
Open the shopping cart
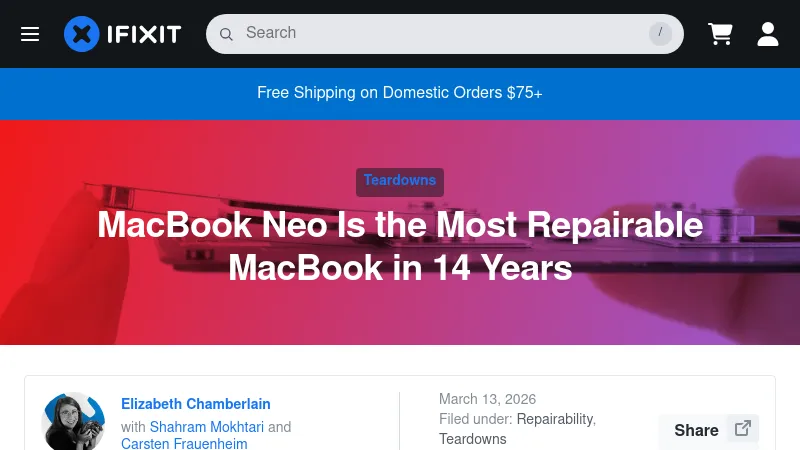click(x=720, y=34)
